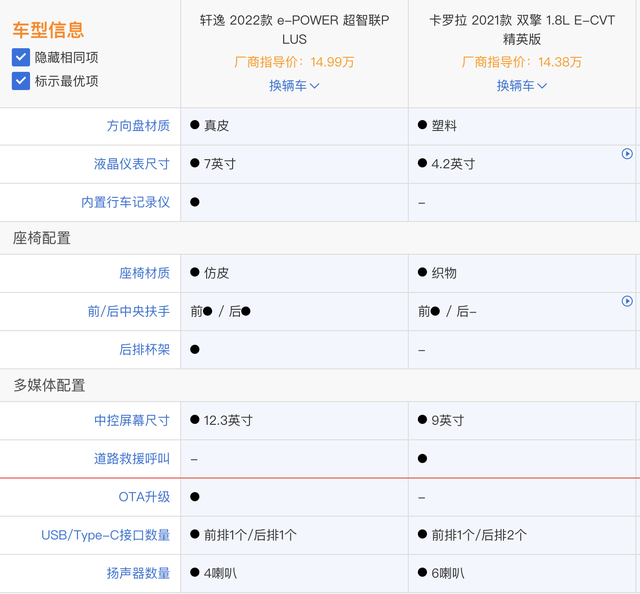Click 轩逸 2022款 e-POWER model title
The image size is (640, 594).
click(x=294, y=30)
